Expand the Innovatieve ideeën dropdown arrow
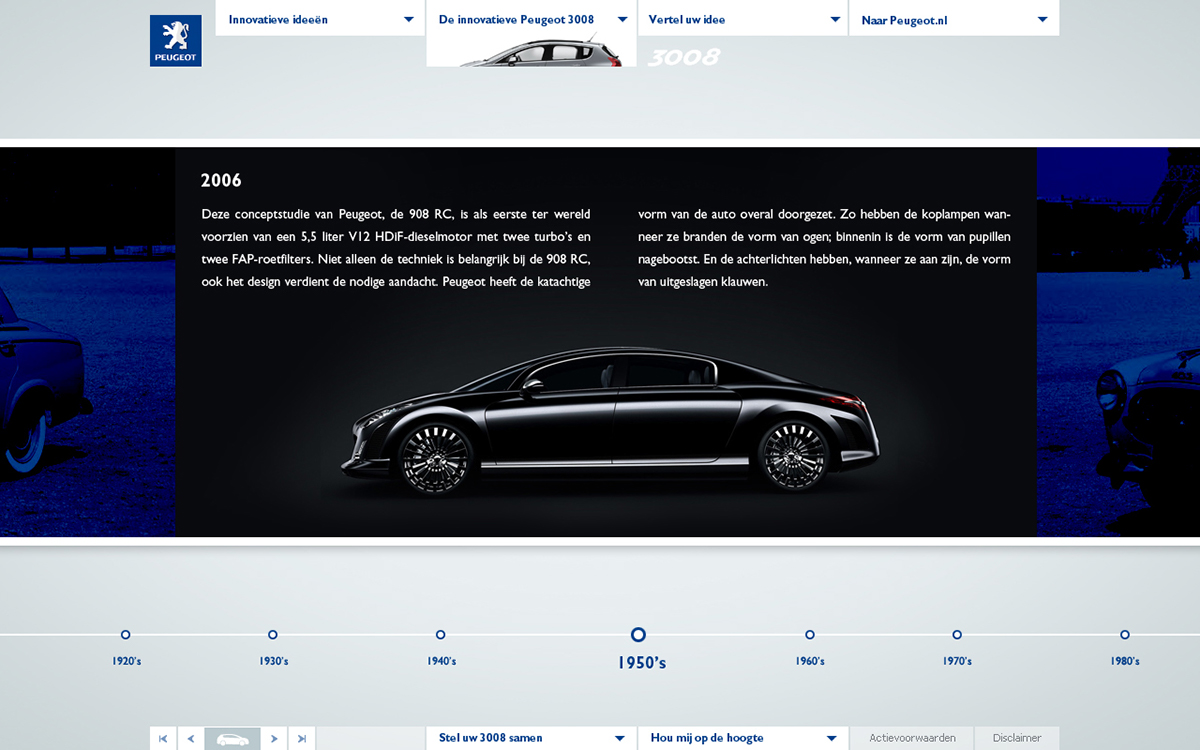 409,19
